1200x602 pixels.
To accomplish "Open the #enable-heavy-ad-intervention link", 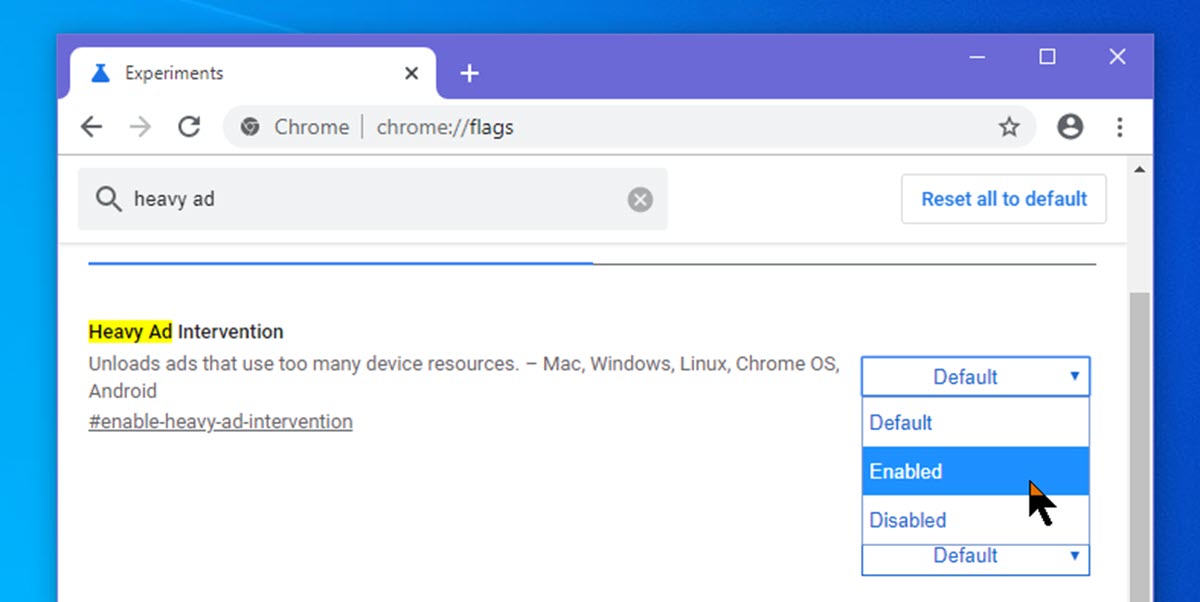I will point(220,422).
